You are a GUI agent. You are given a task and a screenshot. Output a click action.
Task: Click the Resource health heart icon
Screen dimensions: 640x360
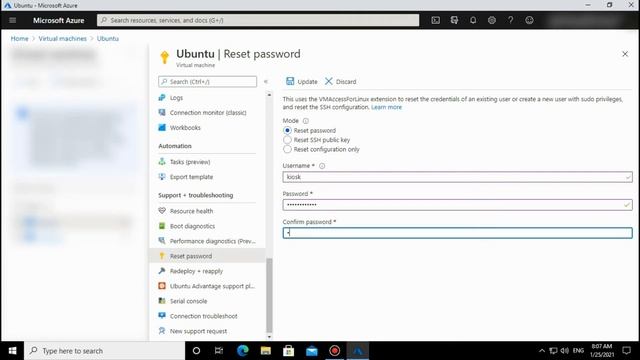coord(162,211)
